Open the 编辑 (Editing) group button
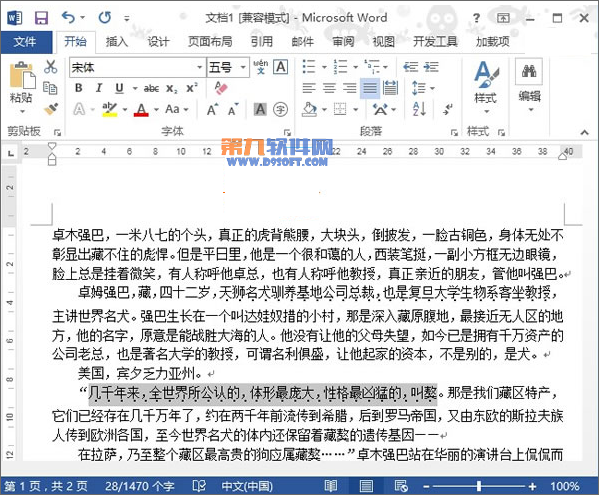 coord(529,86)
